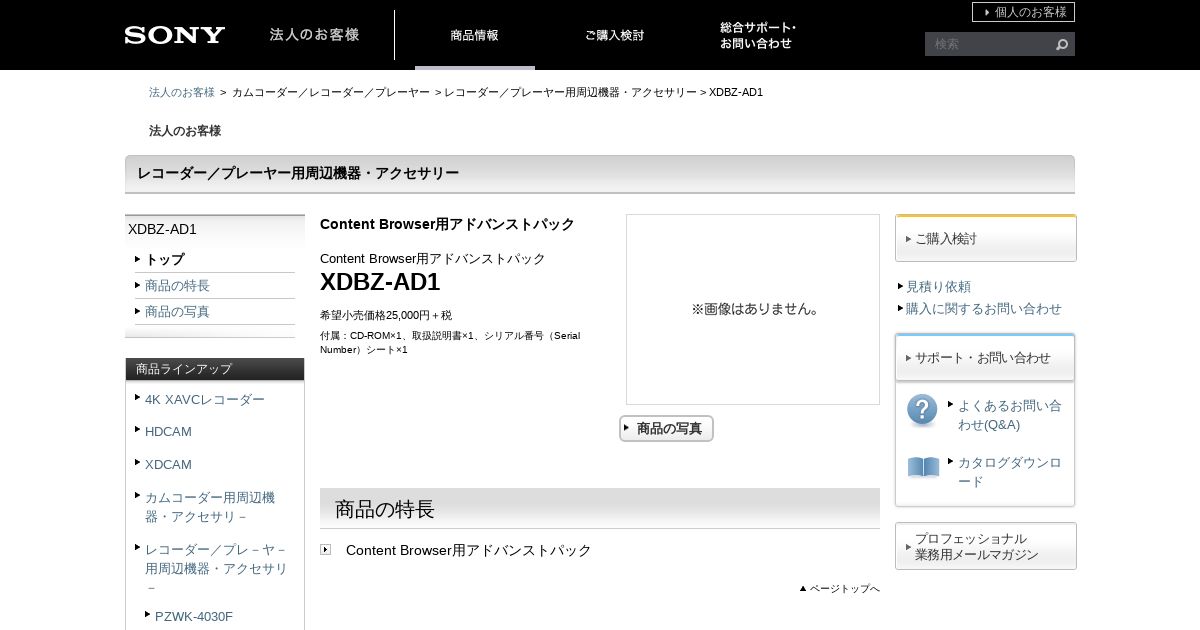Click the square arrow icon beside Content Browser feature

click(x=325, y=549)
